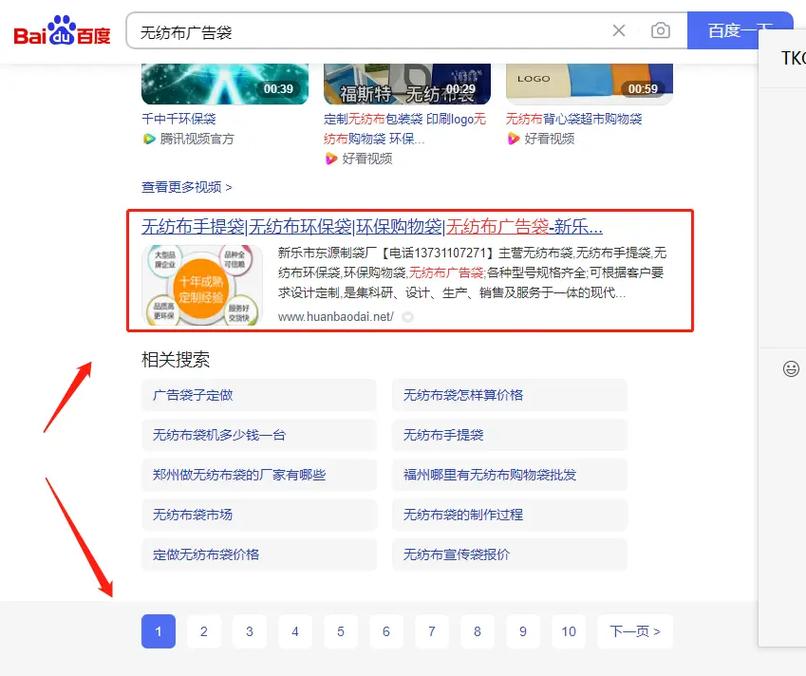Click the 好看视频 icon under the 无纺布背心袋 video

516,139
